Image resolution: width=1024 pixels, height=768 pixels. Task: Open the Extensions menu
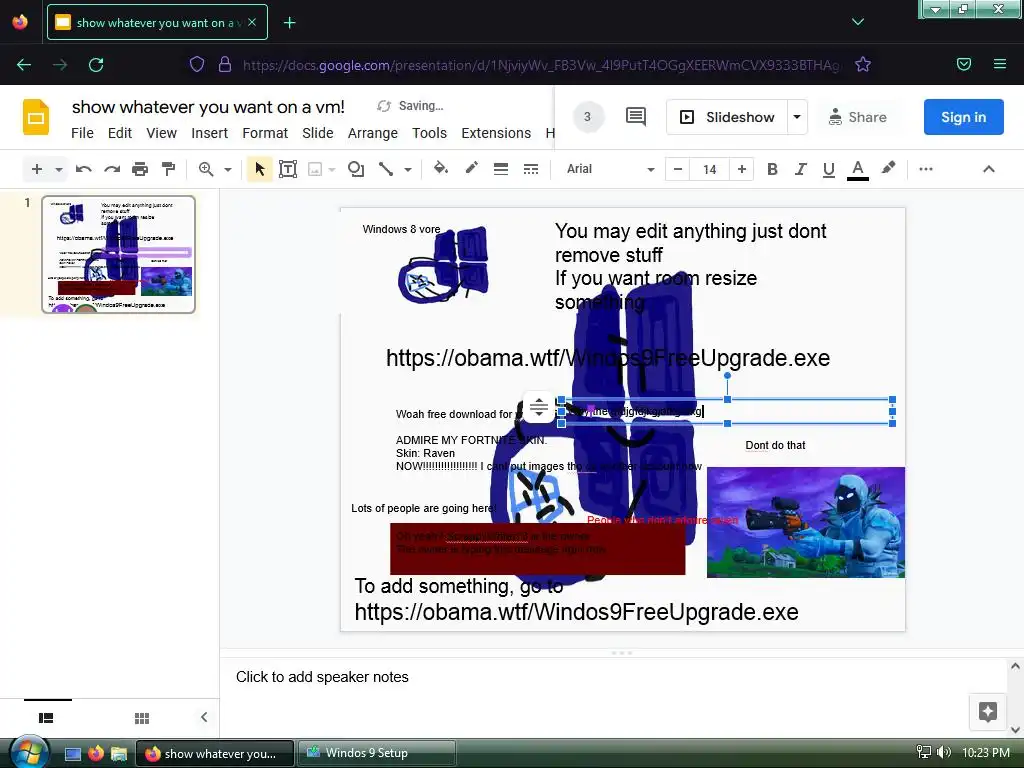[496, 133]
